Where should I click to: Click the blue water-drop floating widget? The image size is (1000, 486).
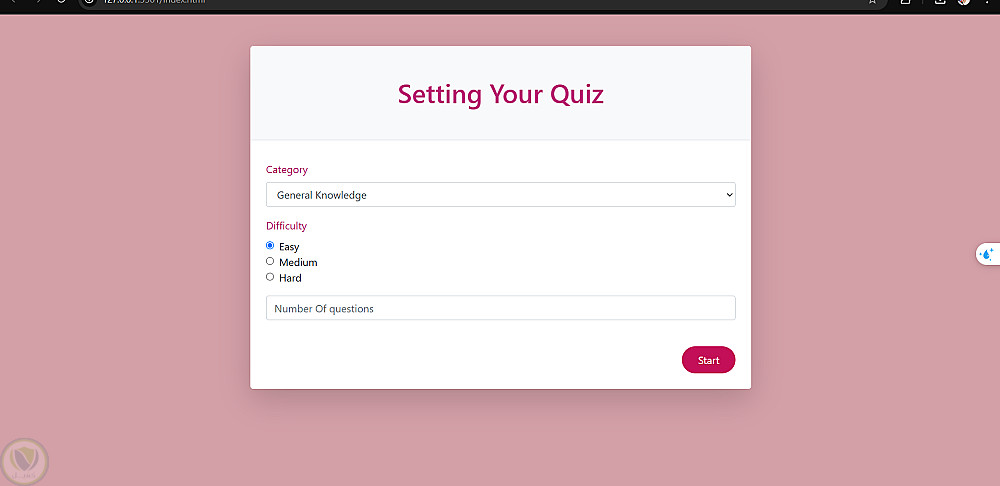pyautogui.click(x=987, y=254)
